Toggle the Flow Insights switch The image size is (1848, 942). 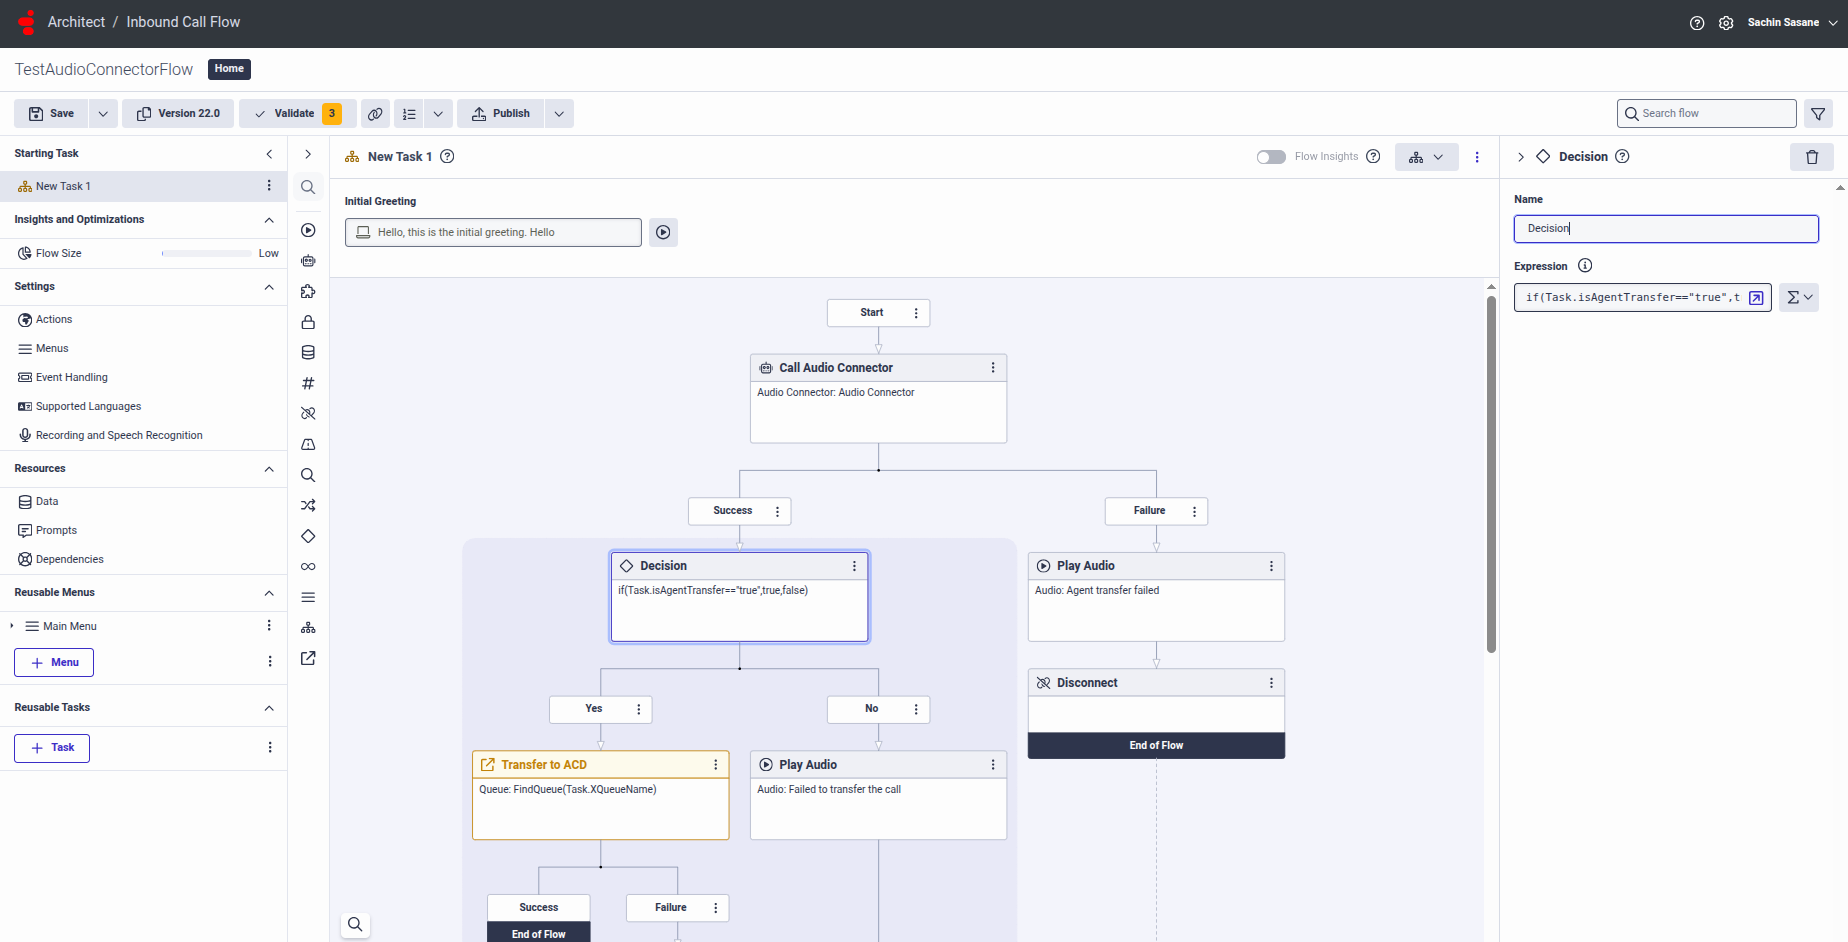click(1271, 157)
